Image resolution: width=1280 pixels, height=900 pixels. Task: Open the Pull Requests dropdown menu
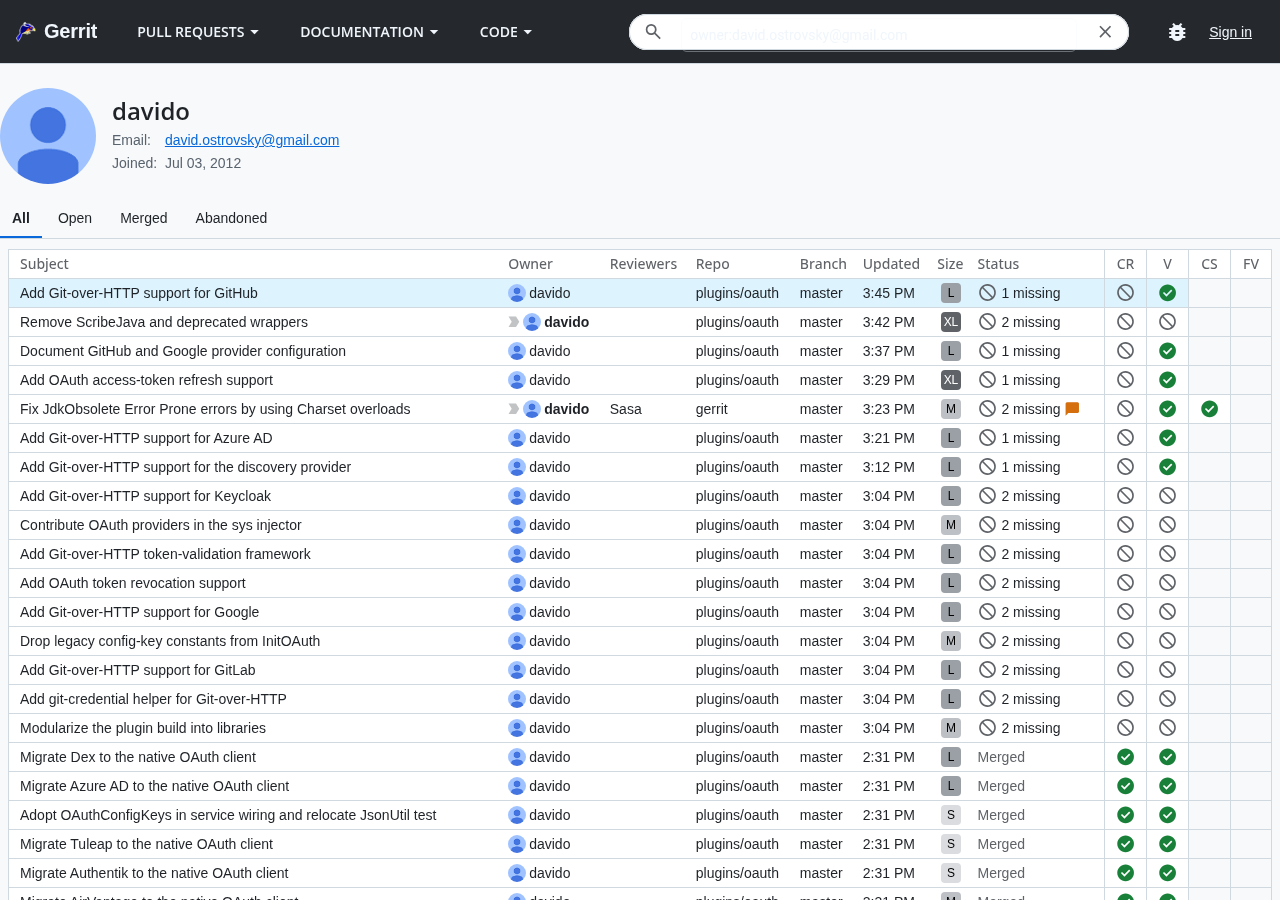[198, 32]
